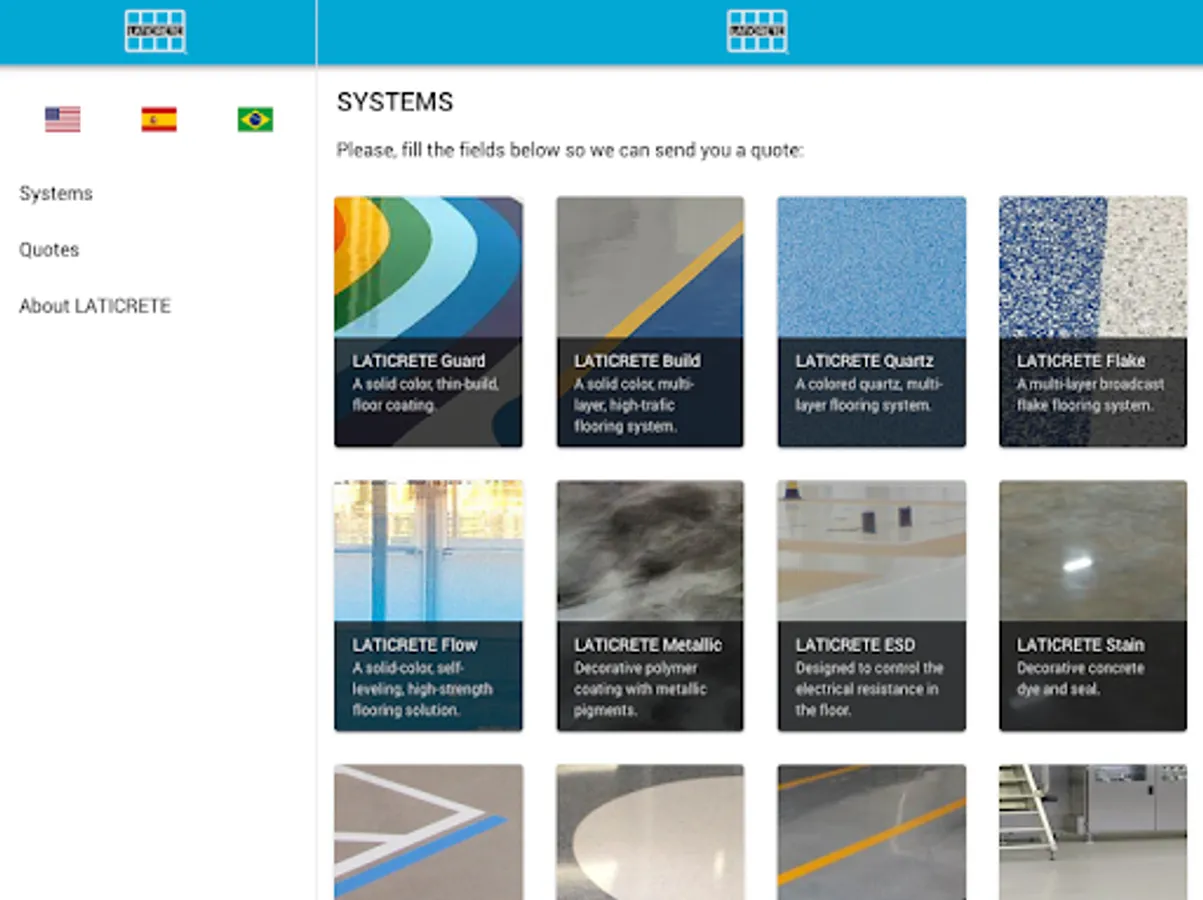The width and height of the screenshot is (1203, 900).
Task: Open Systems in the side menu
Action: (x=56, y=193)
